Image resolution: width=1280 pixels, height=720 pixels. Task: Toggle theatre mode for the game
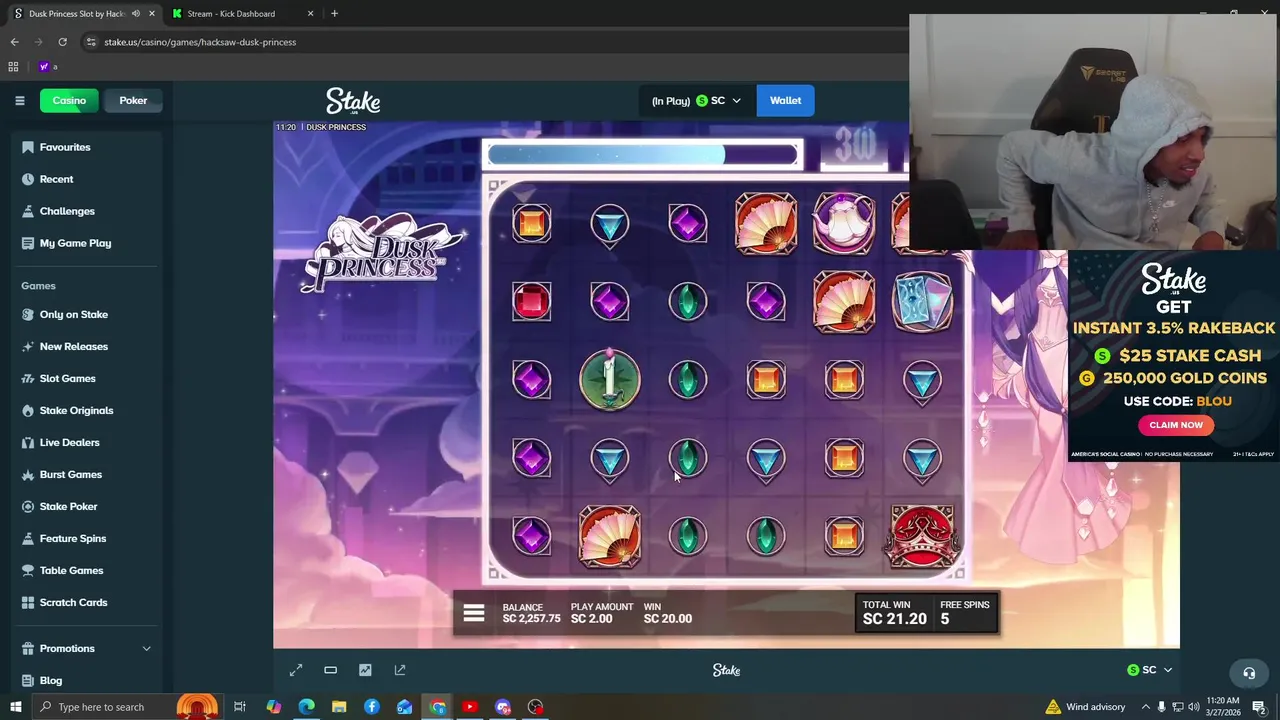click(330, 670)
